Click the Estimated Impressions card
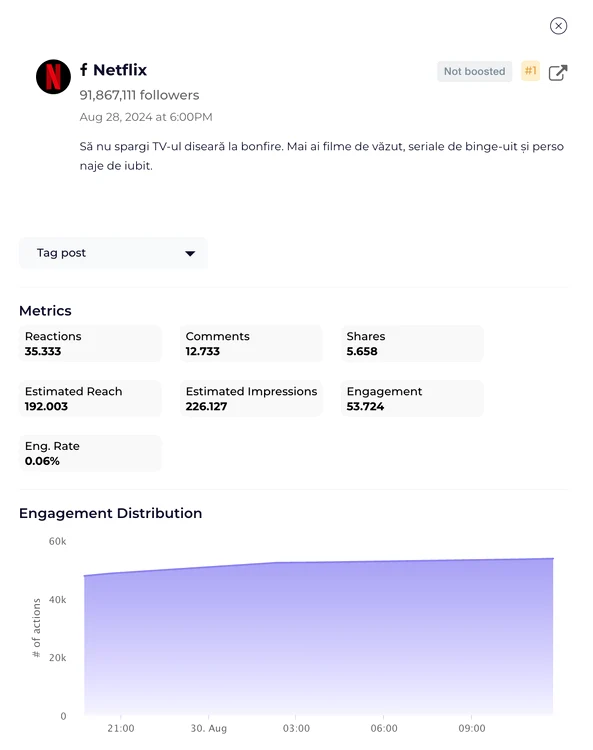This screenshot has height=750, width=593. point(251,398)
